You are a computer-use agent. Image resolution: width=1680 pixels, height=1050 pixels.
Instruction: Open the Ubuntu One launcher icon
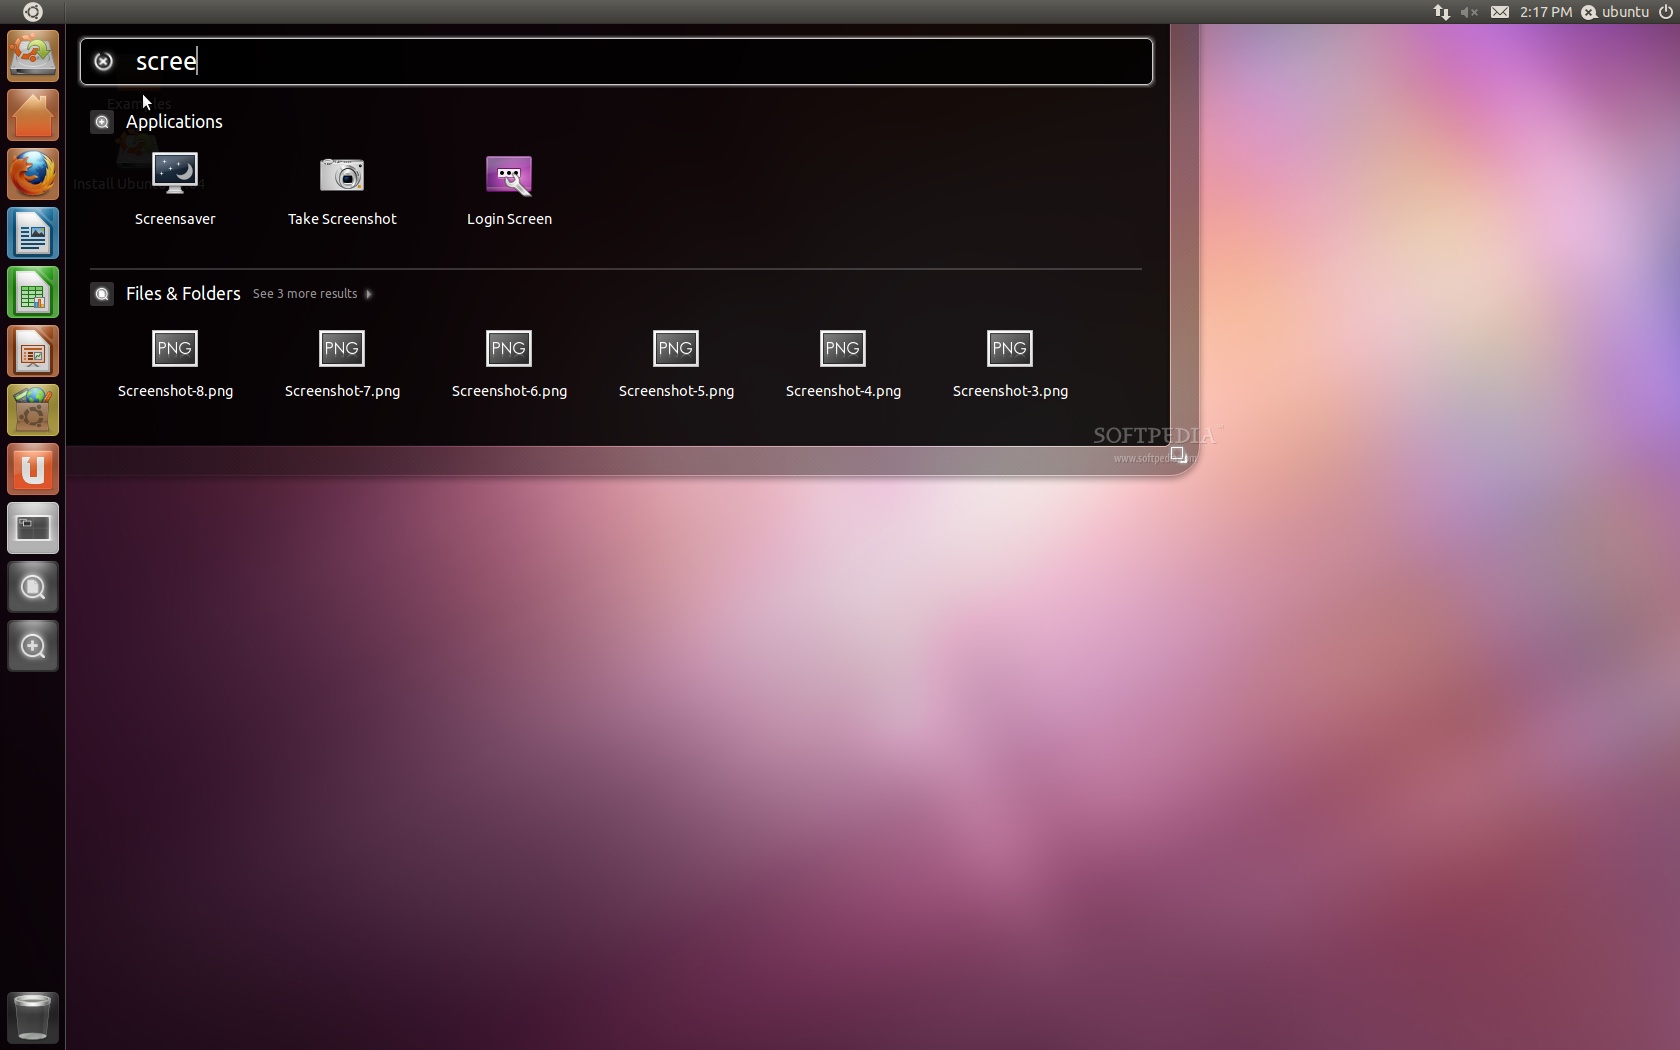pos(33,468)
